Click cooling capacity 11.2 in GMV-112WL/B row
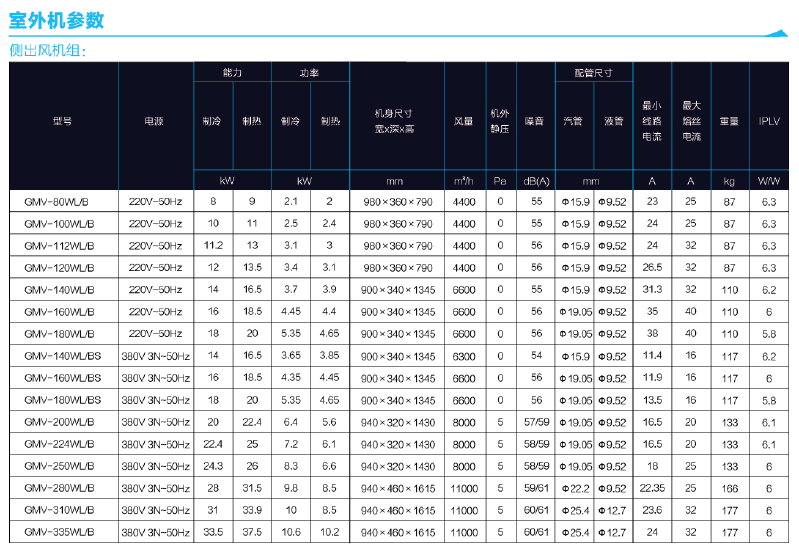This screenshot has width=799, height=555. click(213, 245)
